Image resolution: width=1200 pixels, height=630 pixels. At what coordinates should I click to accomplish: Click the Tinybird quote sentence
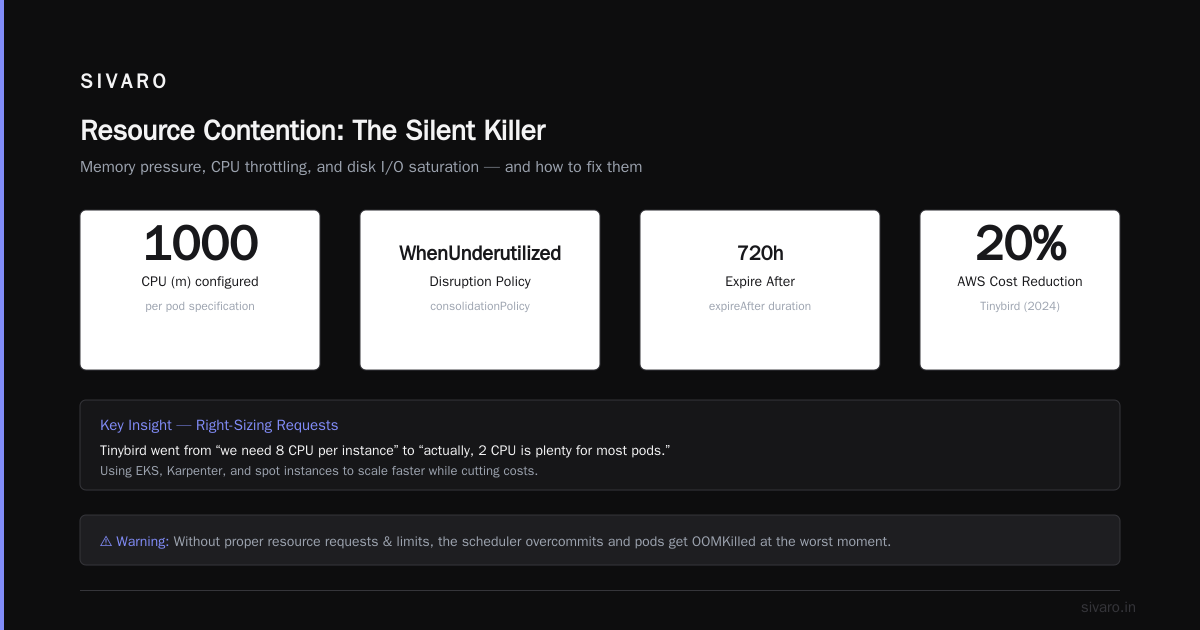(385, 451)
